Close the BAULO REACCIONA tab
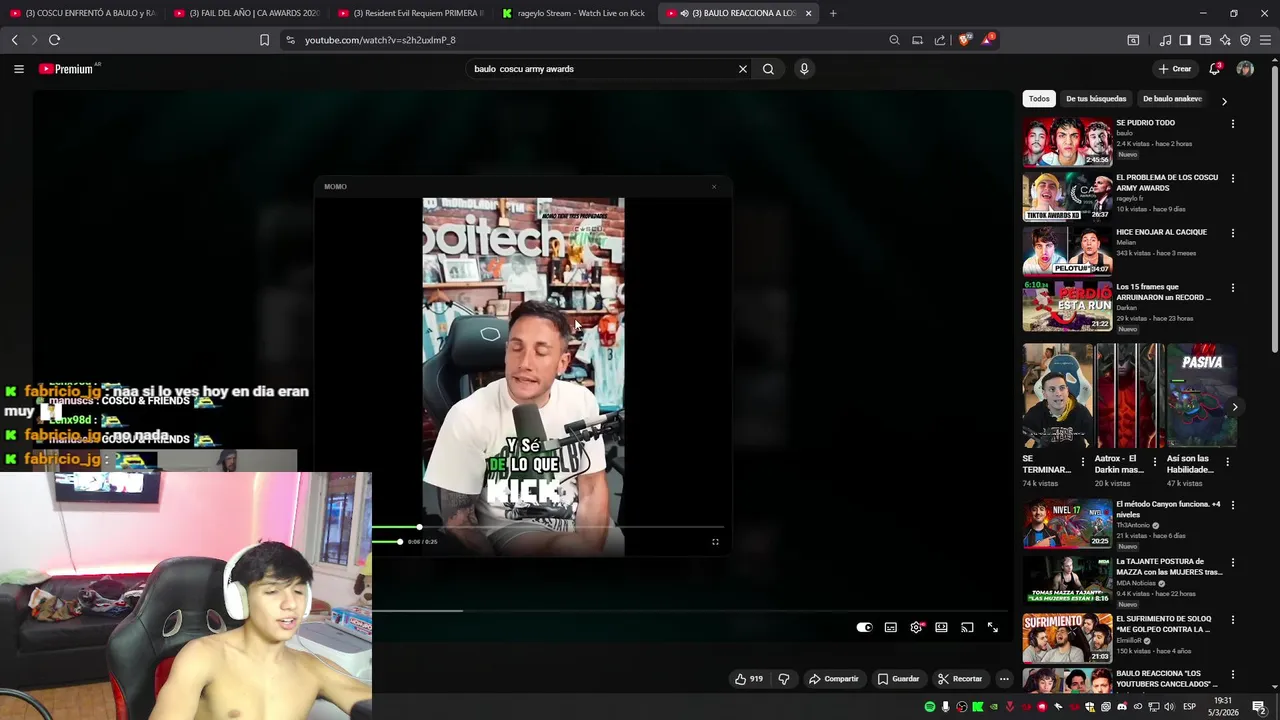This screenshot has height=720, width=1280. pos(808,13)
